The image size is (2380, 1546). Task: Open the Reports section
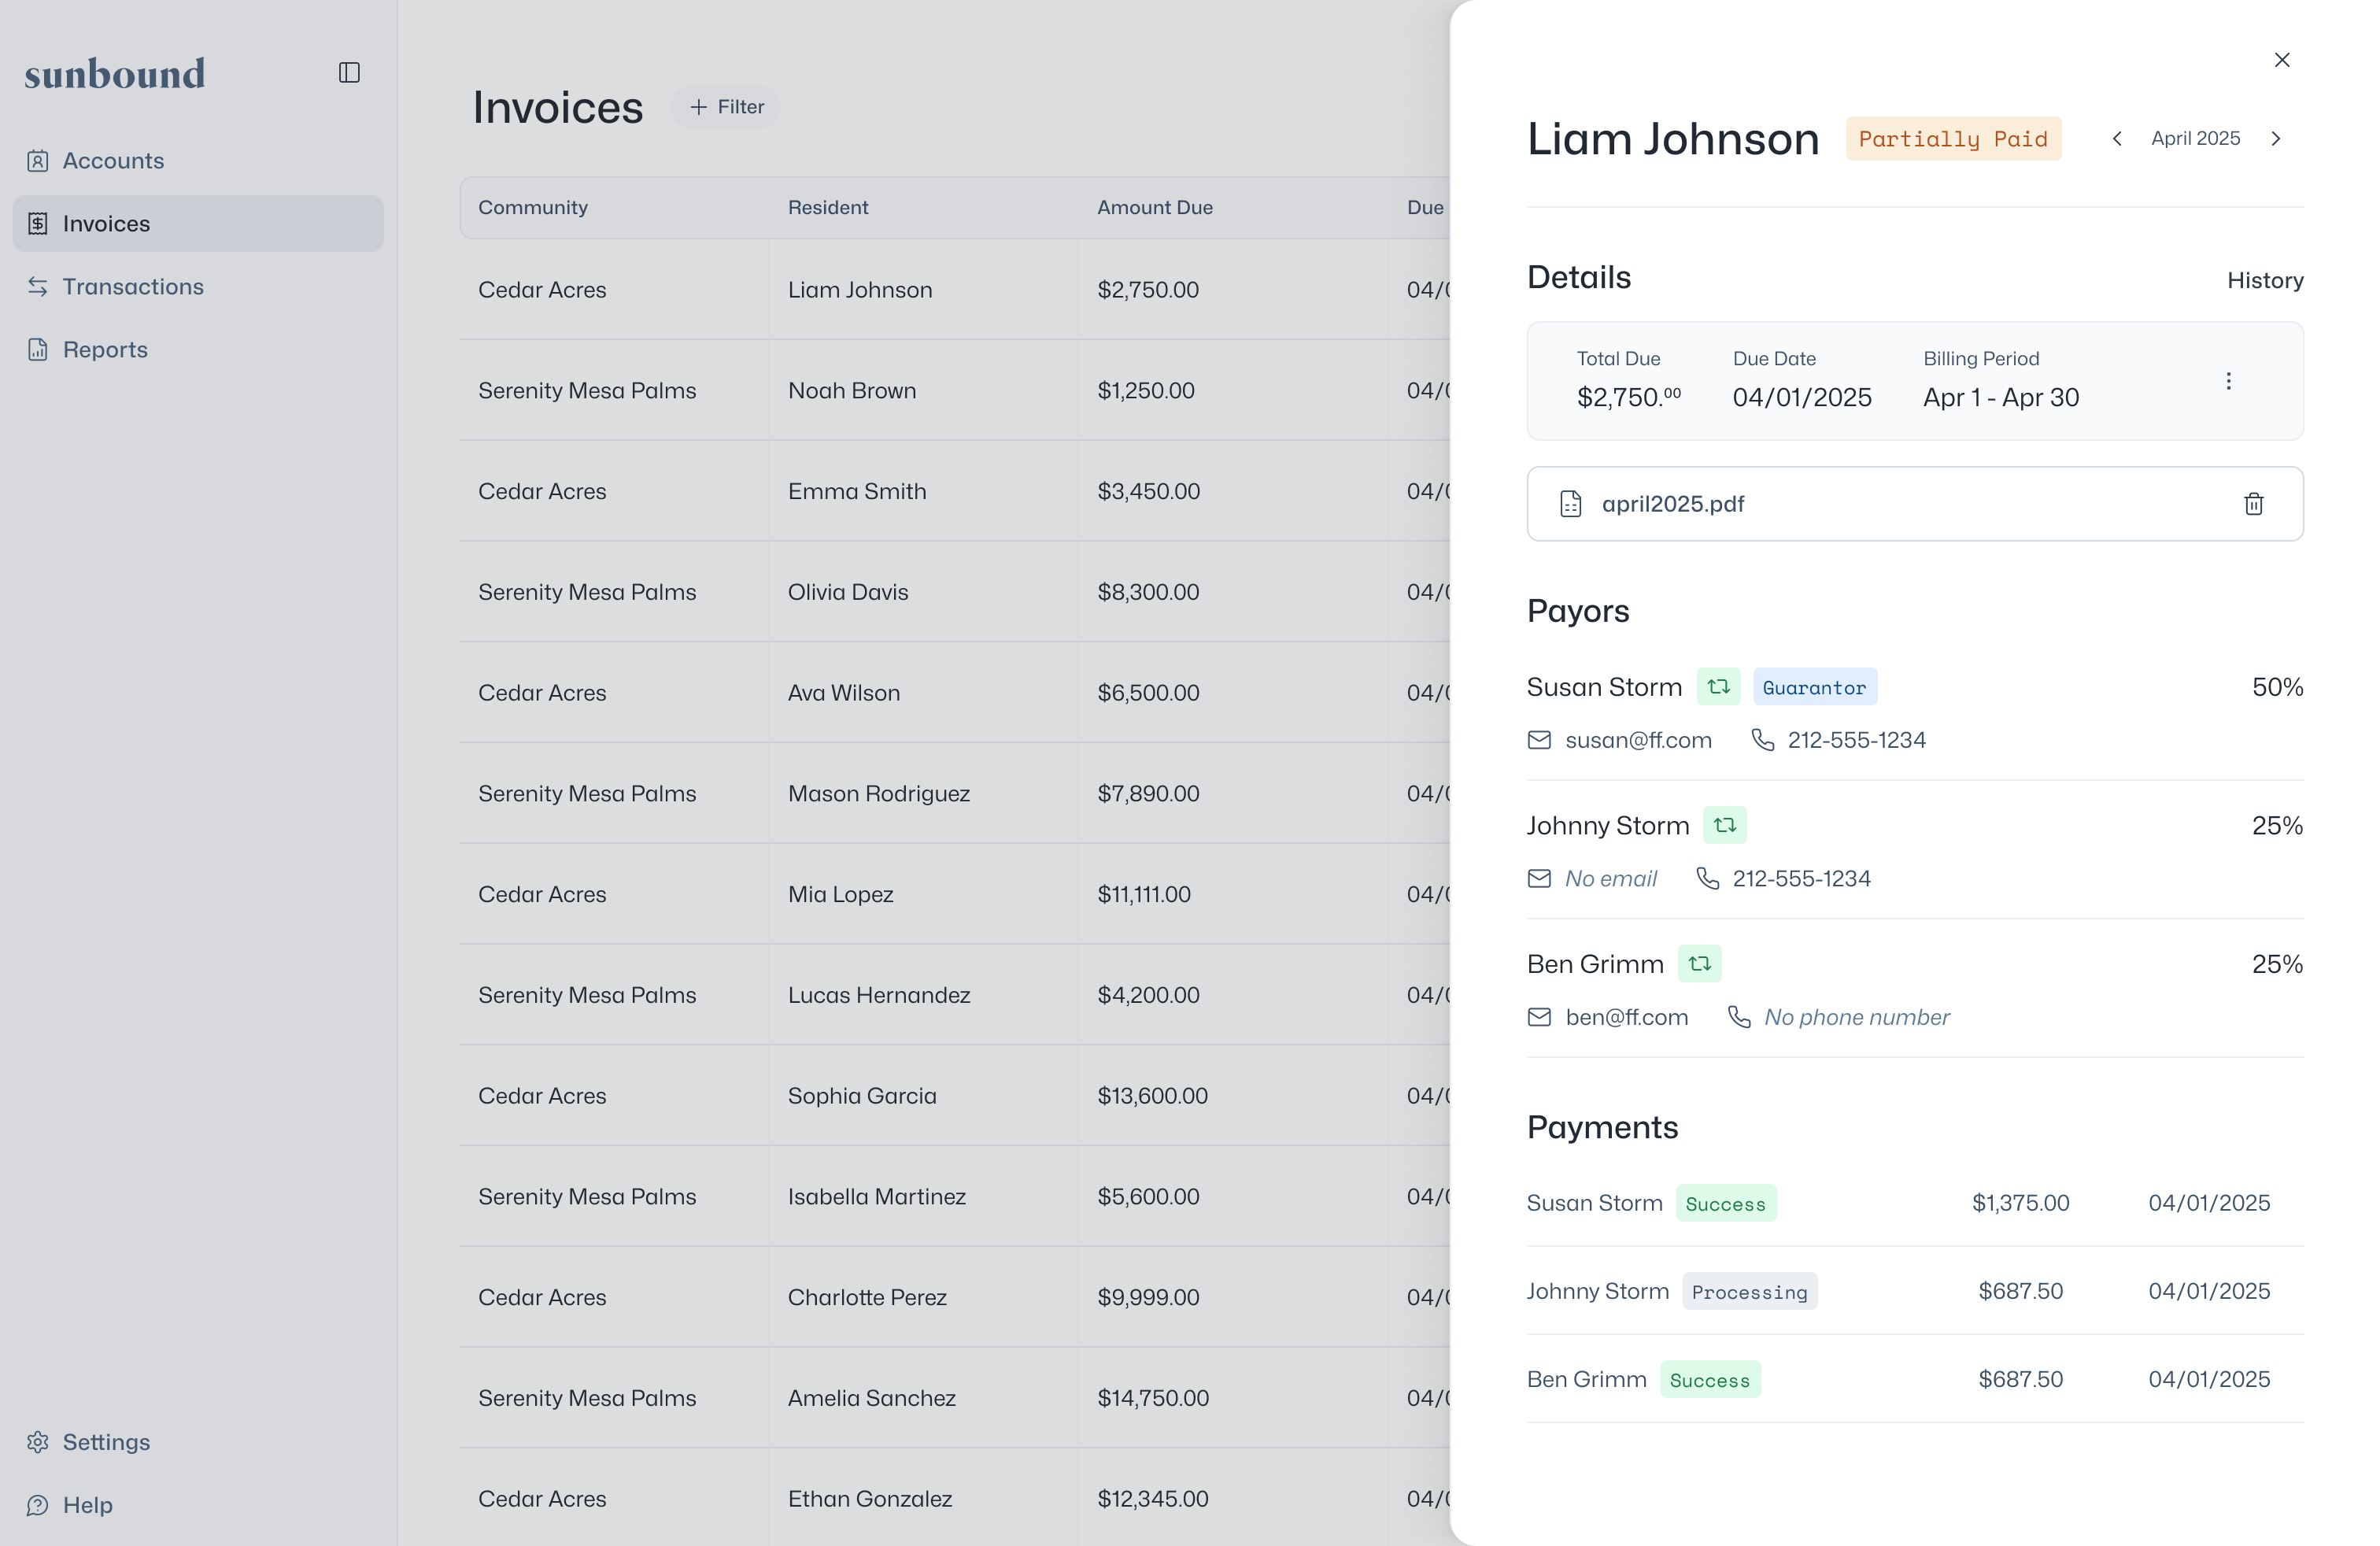(105, 349)
